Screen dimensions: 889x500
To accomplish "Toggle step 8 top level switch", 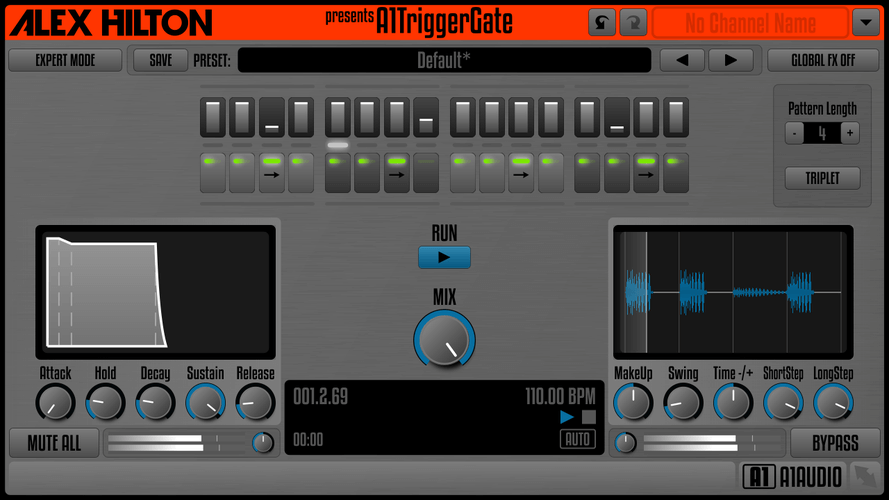I will click(x=426, y=117).
